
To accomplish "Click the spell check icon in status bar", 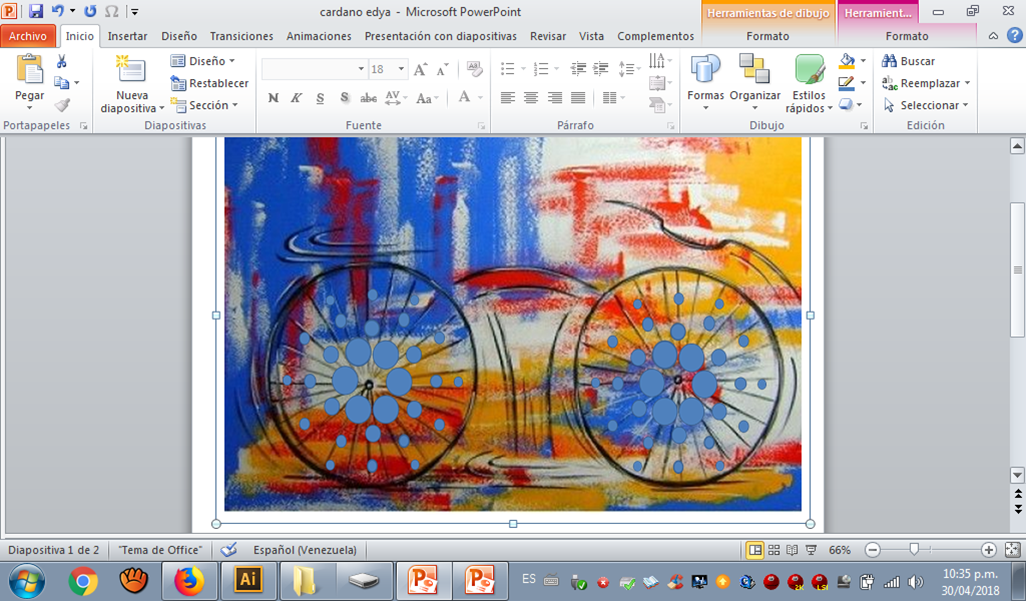I will point(229,550).
